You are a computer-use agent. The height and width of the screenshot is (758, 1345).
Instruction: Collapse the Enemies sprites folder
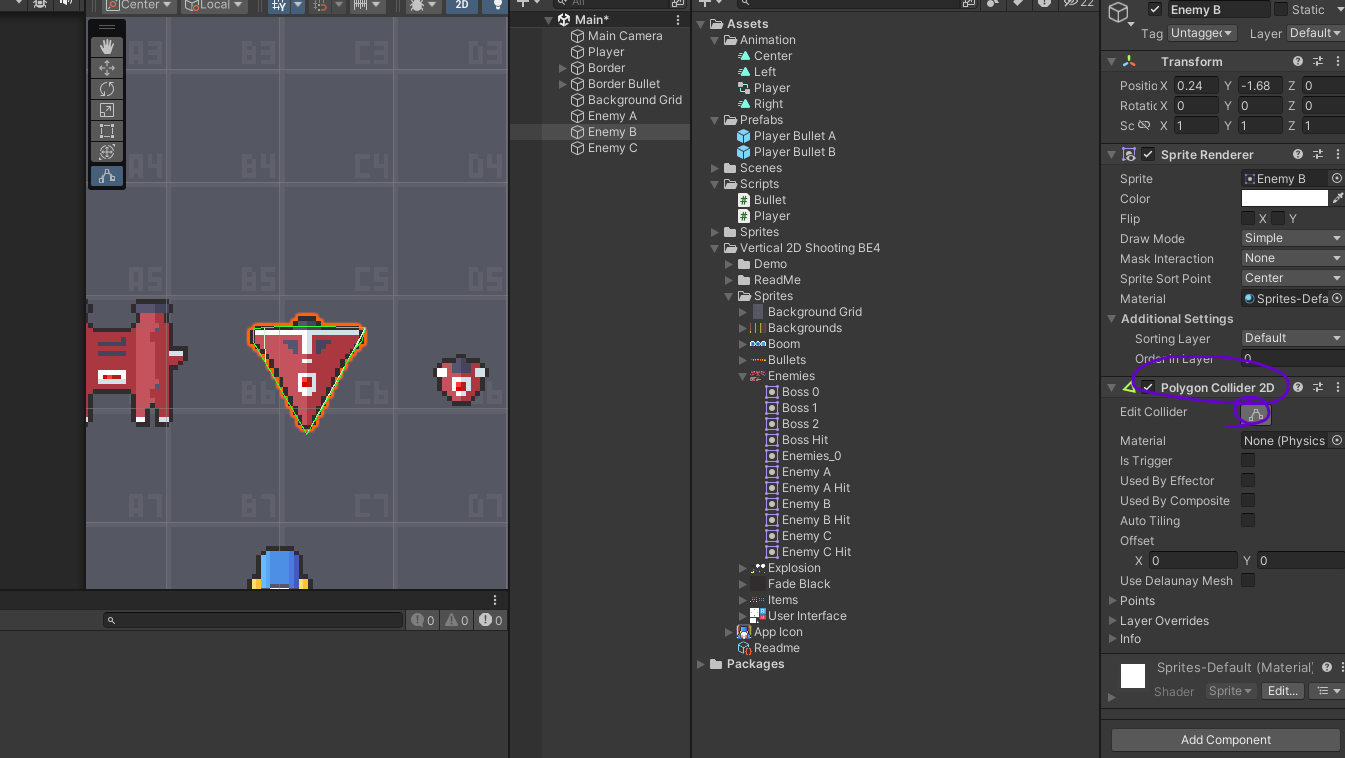point(743,376)
